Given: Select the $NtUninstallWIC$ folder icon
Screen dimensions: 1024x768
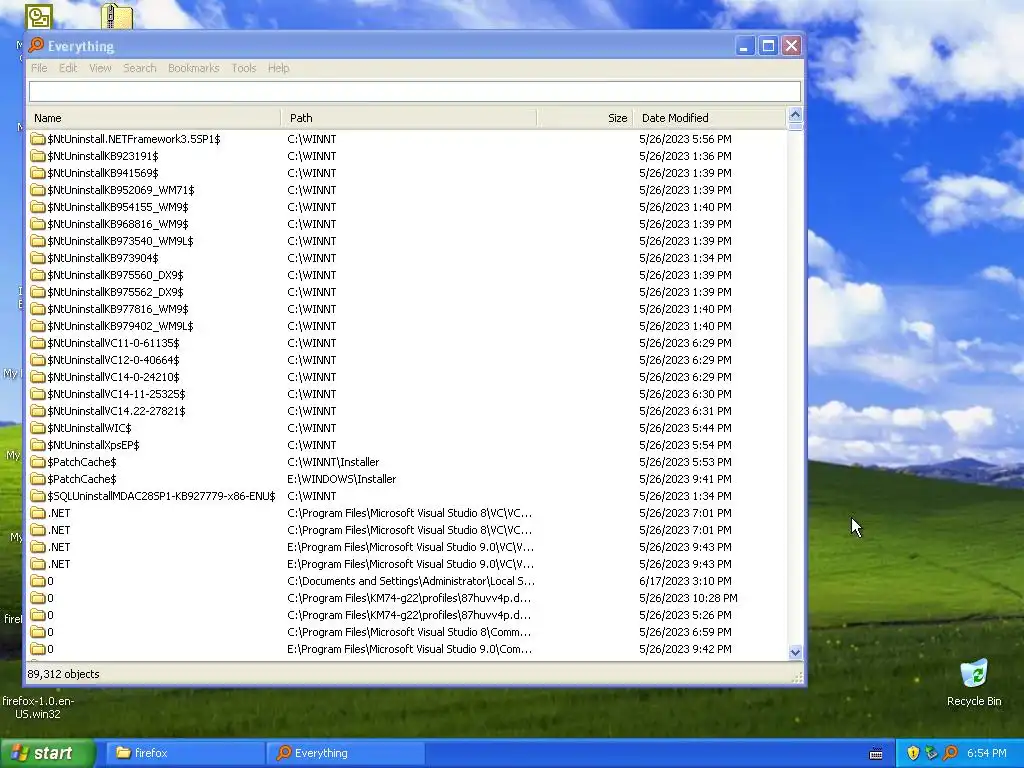Looking at the screenshot, I should (x=38, y=428).
